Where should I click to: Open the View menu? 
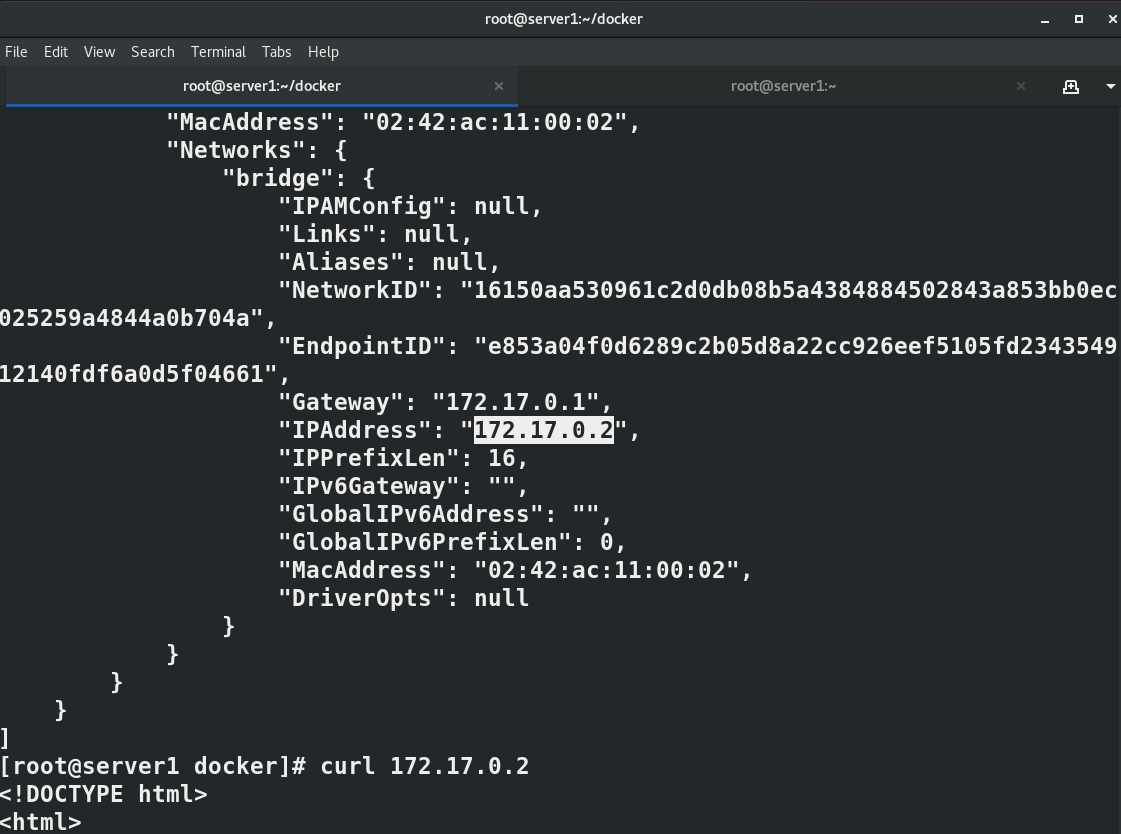tap(99, 51)
